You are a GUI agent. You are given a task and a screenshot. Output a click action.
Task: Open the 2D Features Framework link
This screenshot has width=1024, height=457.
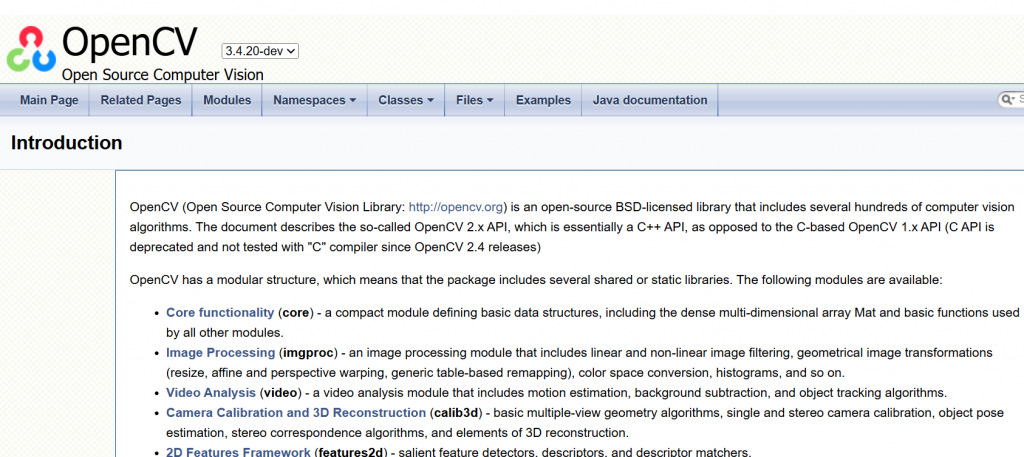tap(238, 452)
